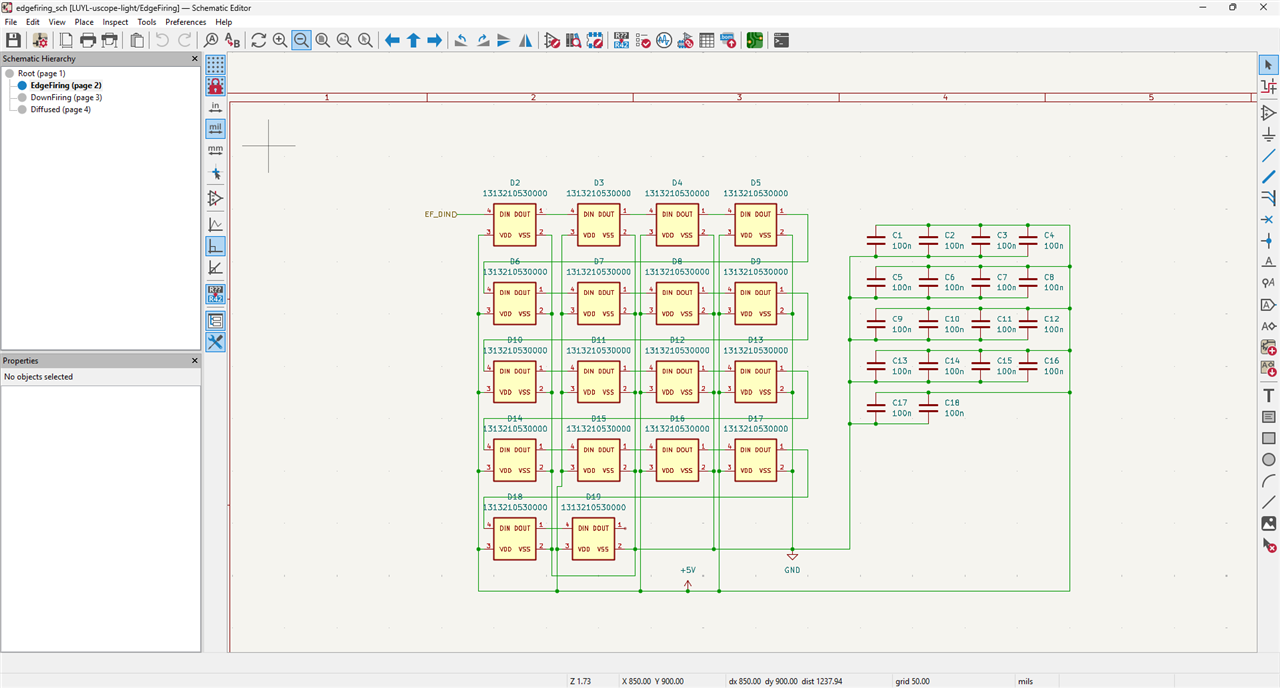Toggle grid display on the left toolbar

coord(215,65)
